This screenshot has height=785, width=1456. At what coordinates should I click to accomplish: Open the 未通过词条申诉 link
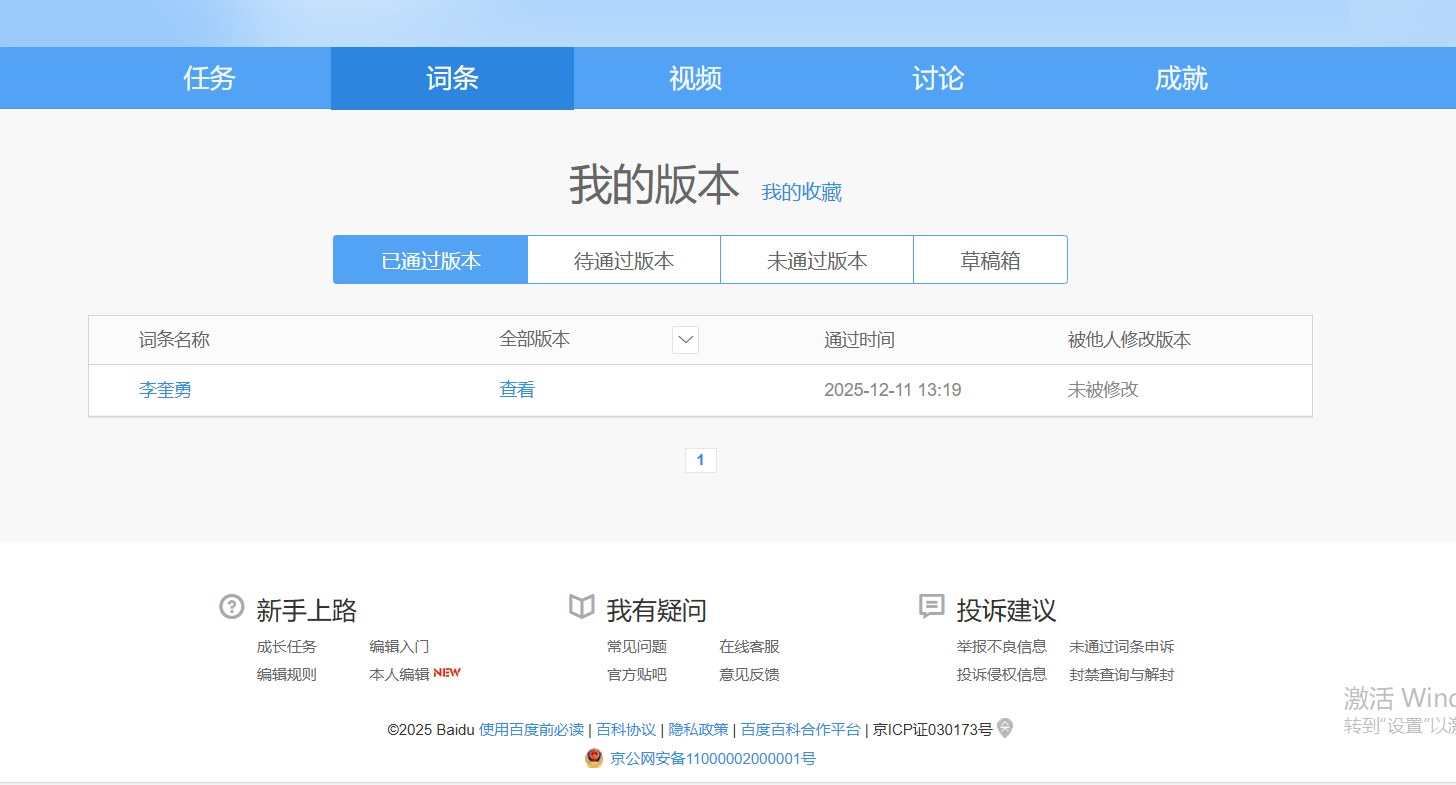[1121, 647]
